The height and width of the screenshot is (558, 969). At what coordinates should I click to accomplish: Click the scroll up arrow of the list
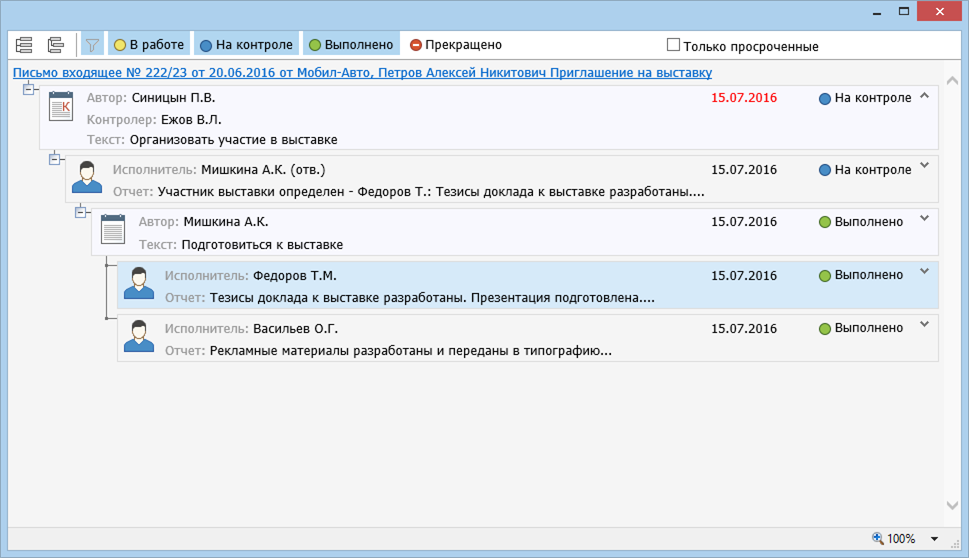[952, 81]
